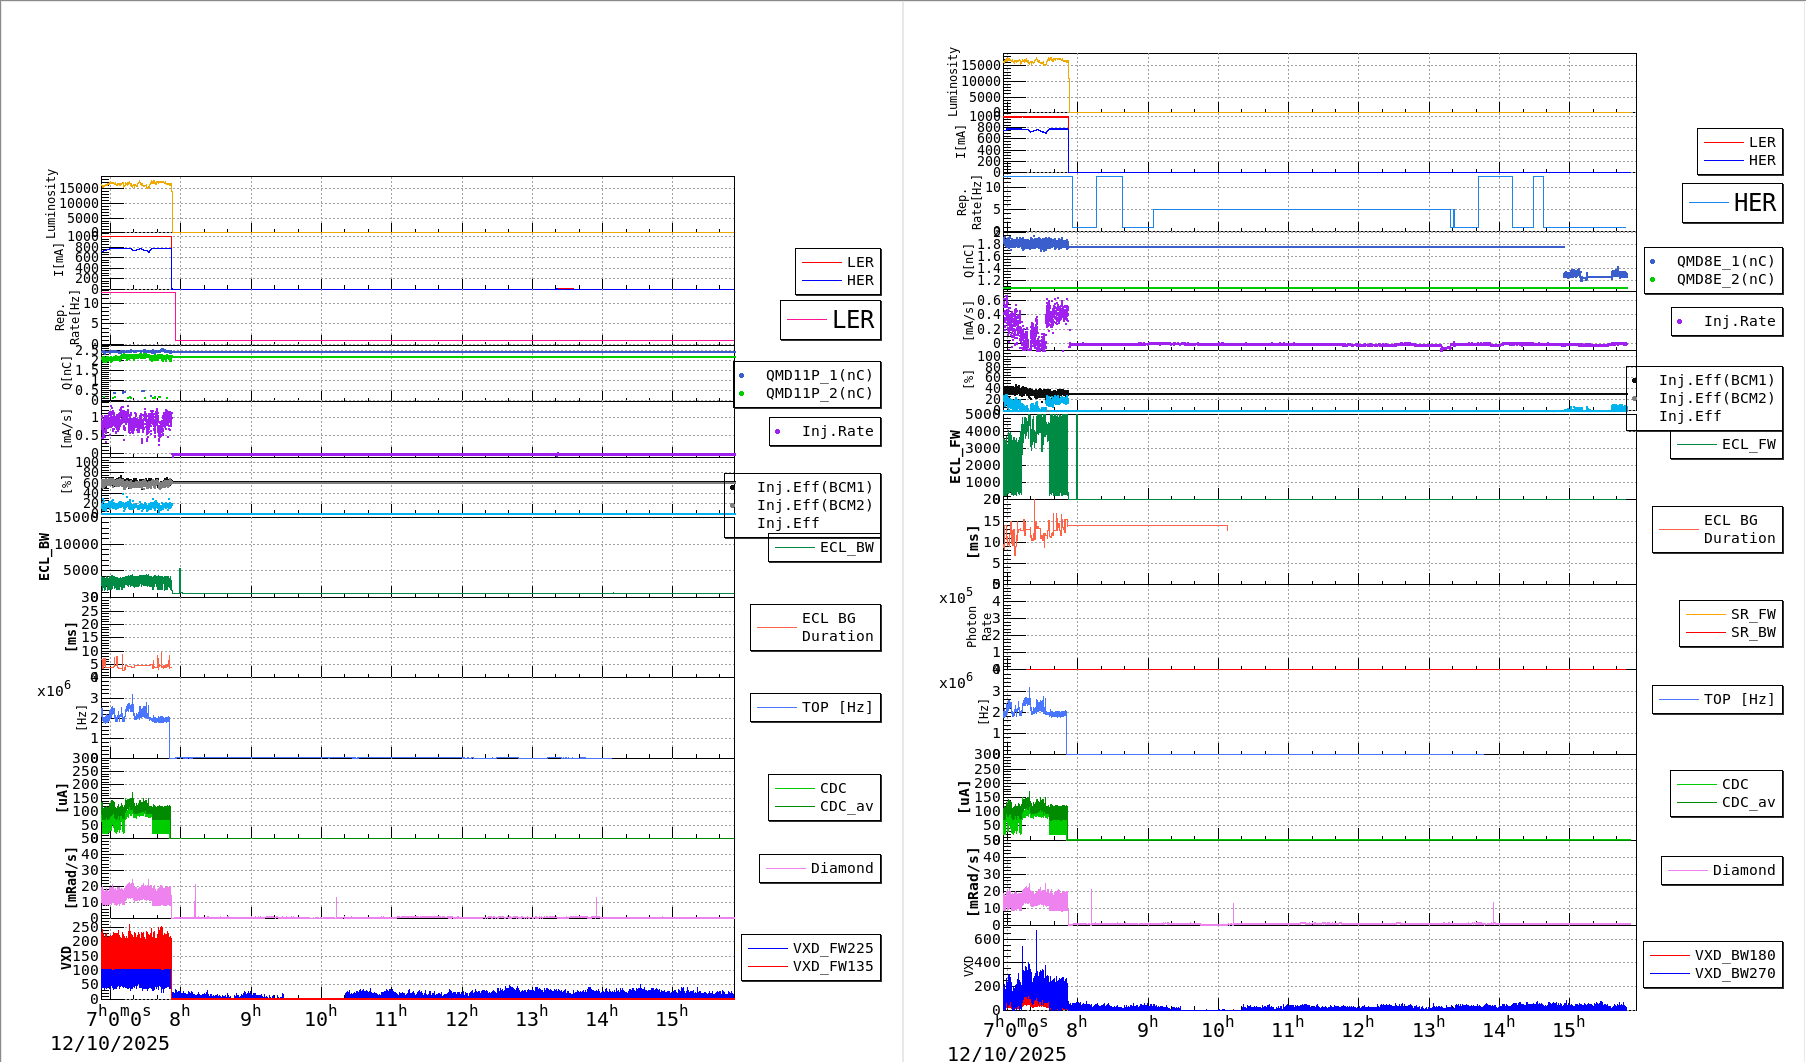The width and height of the screenshot is (1806, 1062).
Task: Select the SR_BW legend entry
Action: click(x=1752, y=632)
